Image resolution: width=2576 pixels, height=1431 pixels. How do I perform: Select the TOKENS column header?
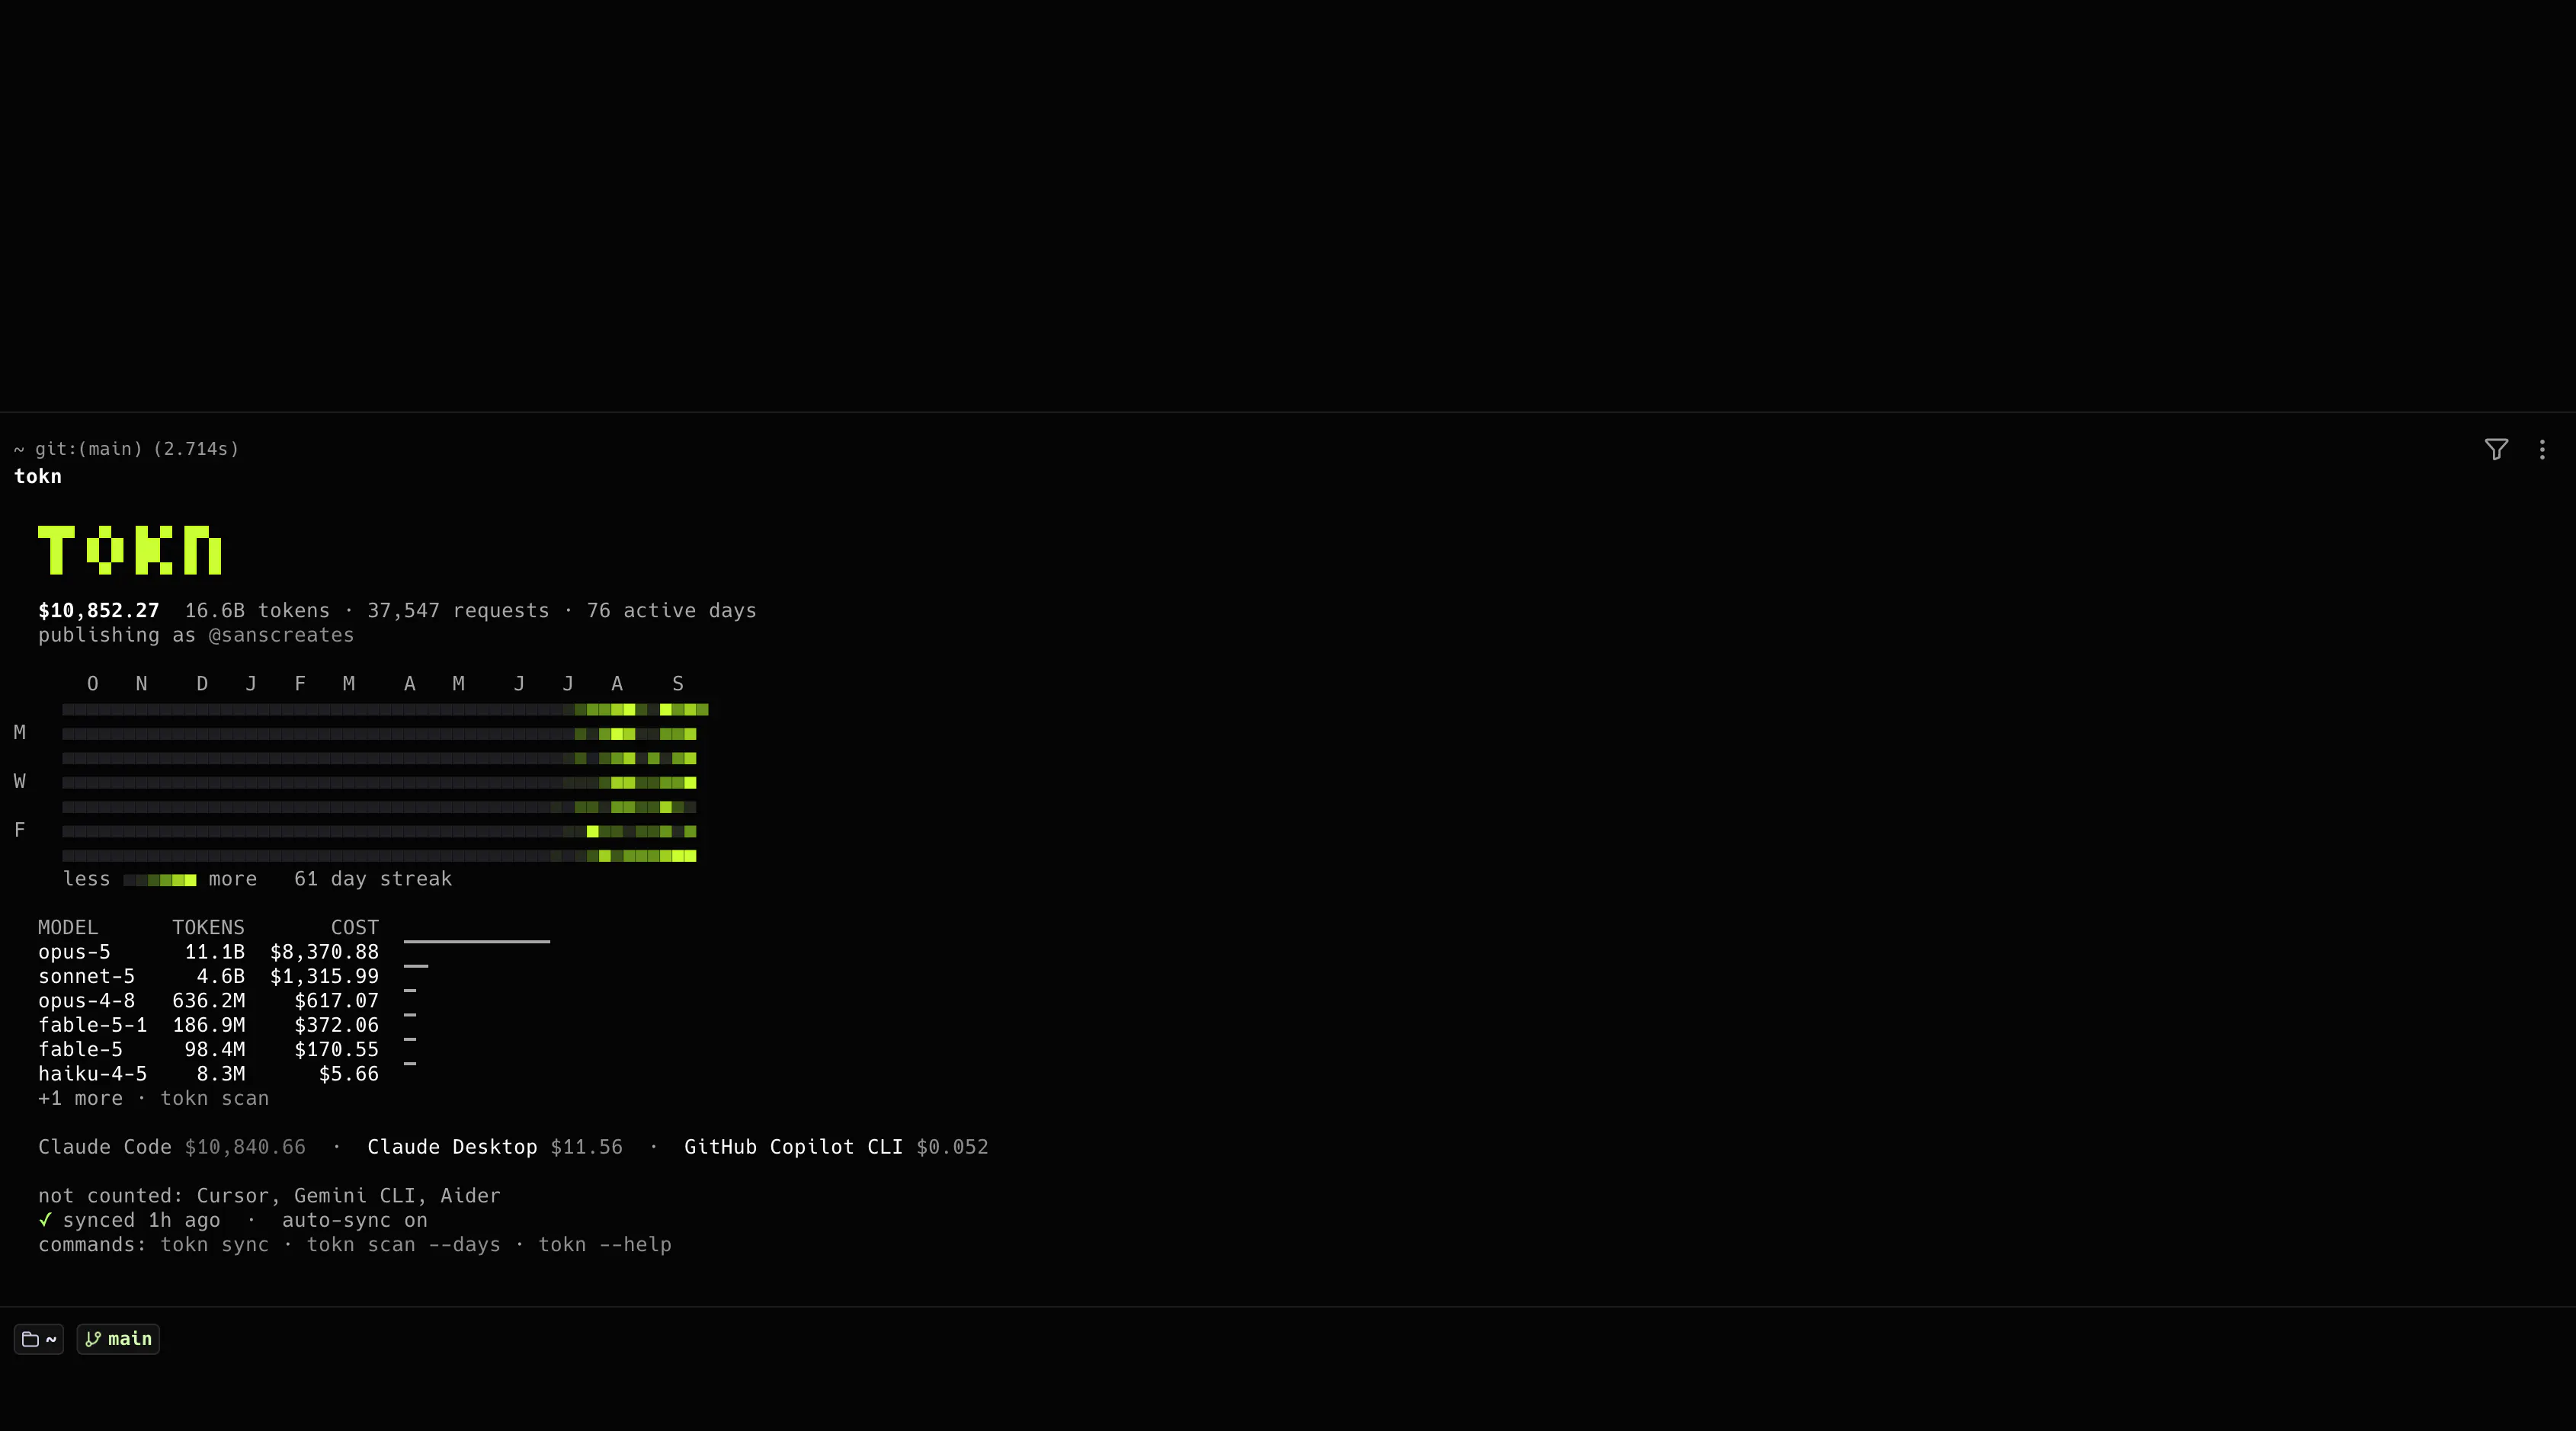point(209,927)
